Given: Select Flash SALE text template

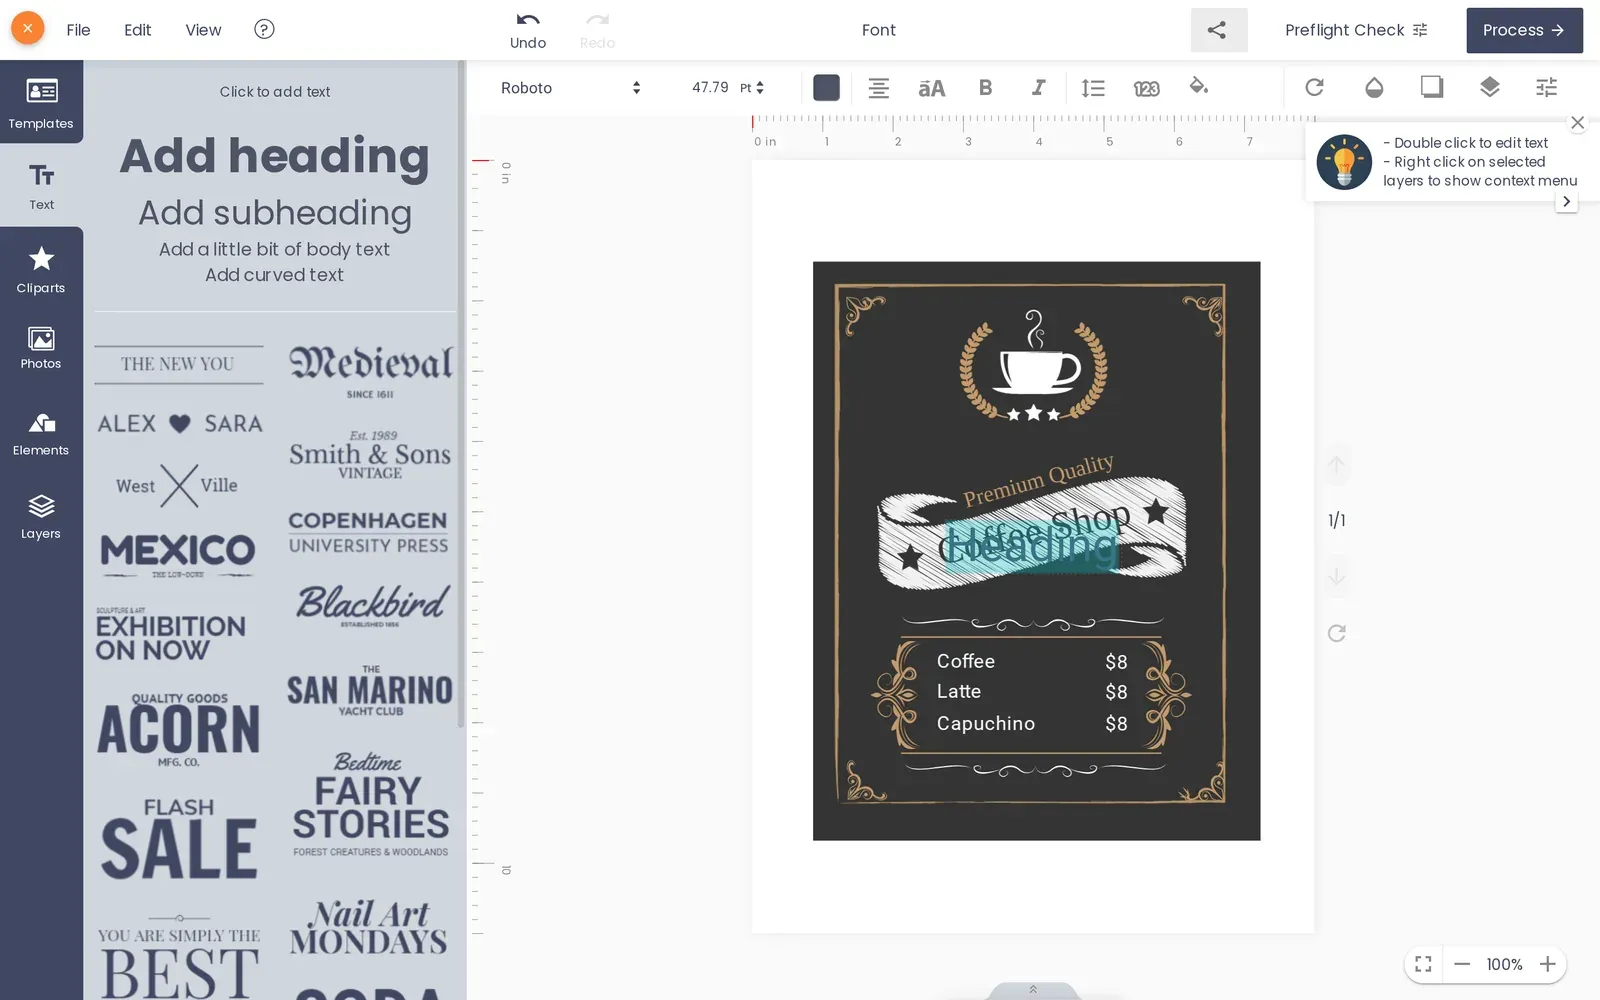Looking at the screenshot, I should pos(178,838).
